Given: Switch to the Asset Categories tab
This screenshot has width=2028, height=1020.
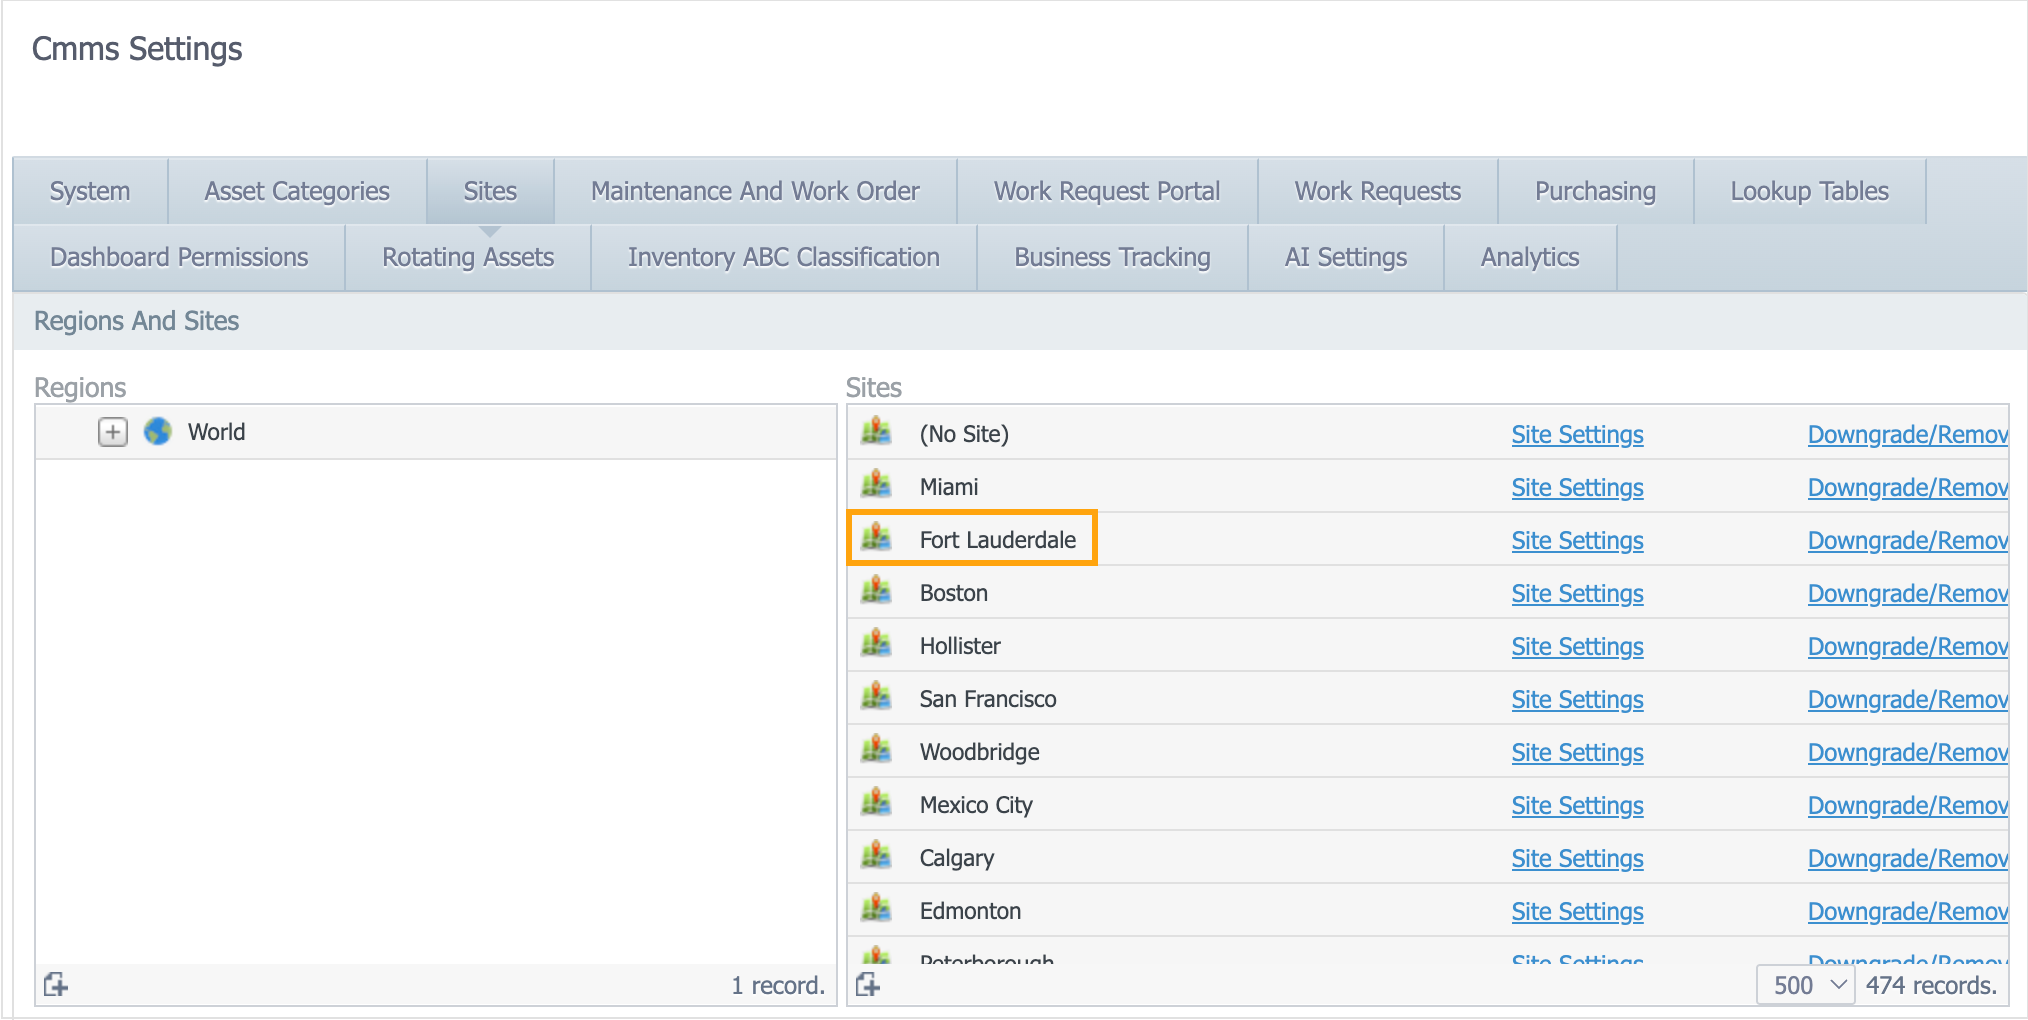Looking at the screenshot, I should [297, 191].
